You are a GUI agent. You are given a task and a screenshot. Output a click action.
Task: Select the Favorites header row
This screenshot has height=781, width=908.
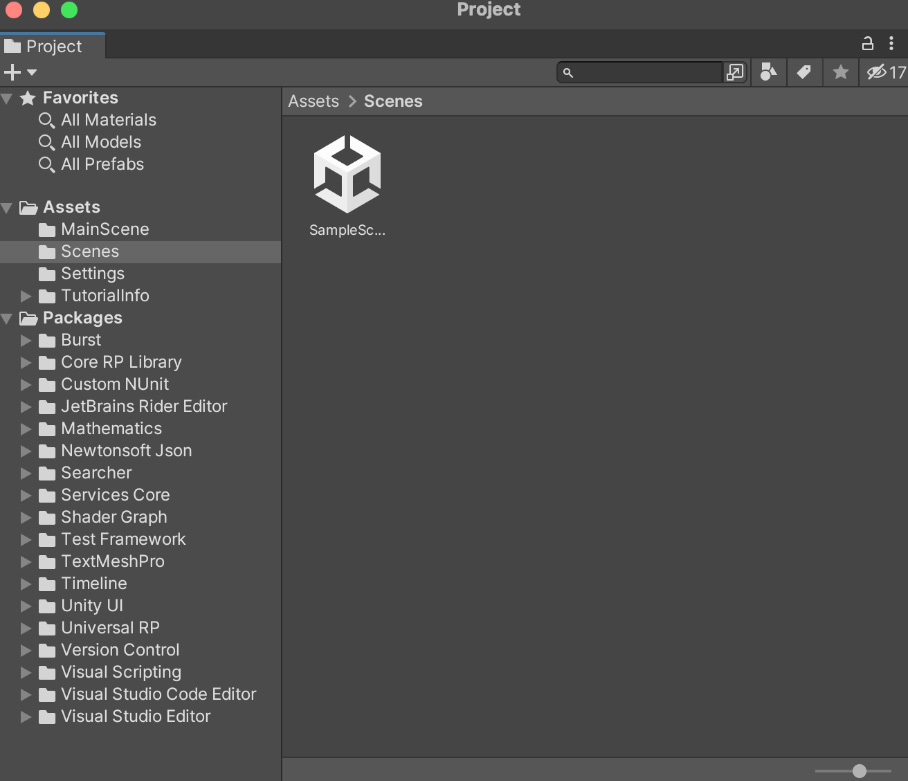tap(140, 98)
